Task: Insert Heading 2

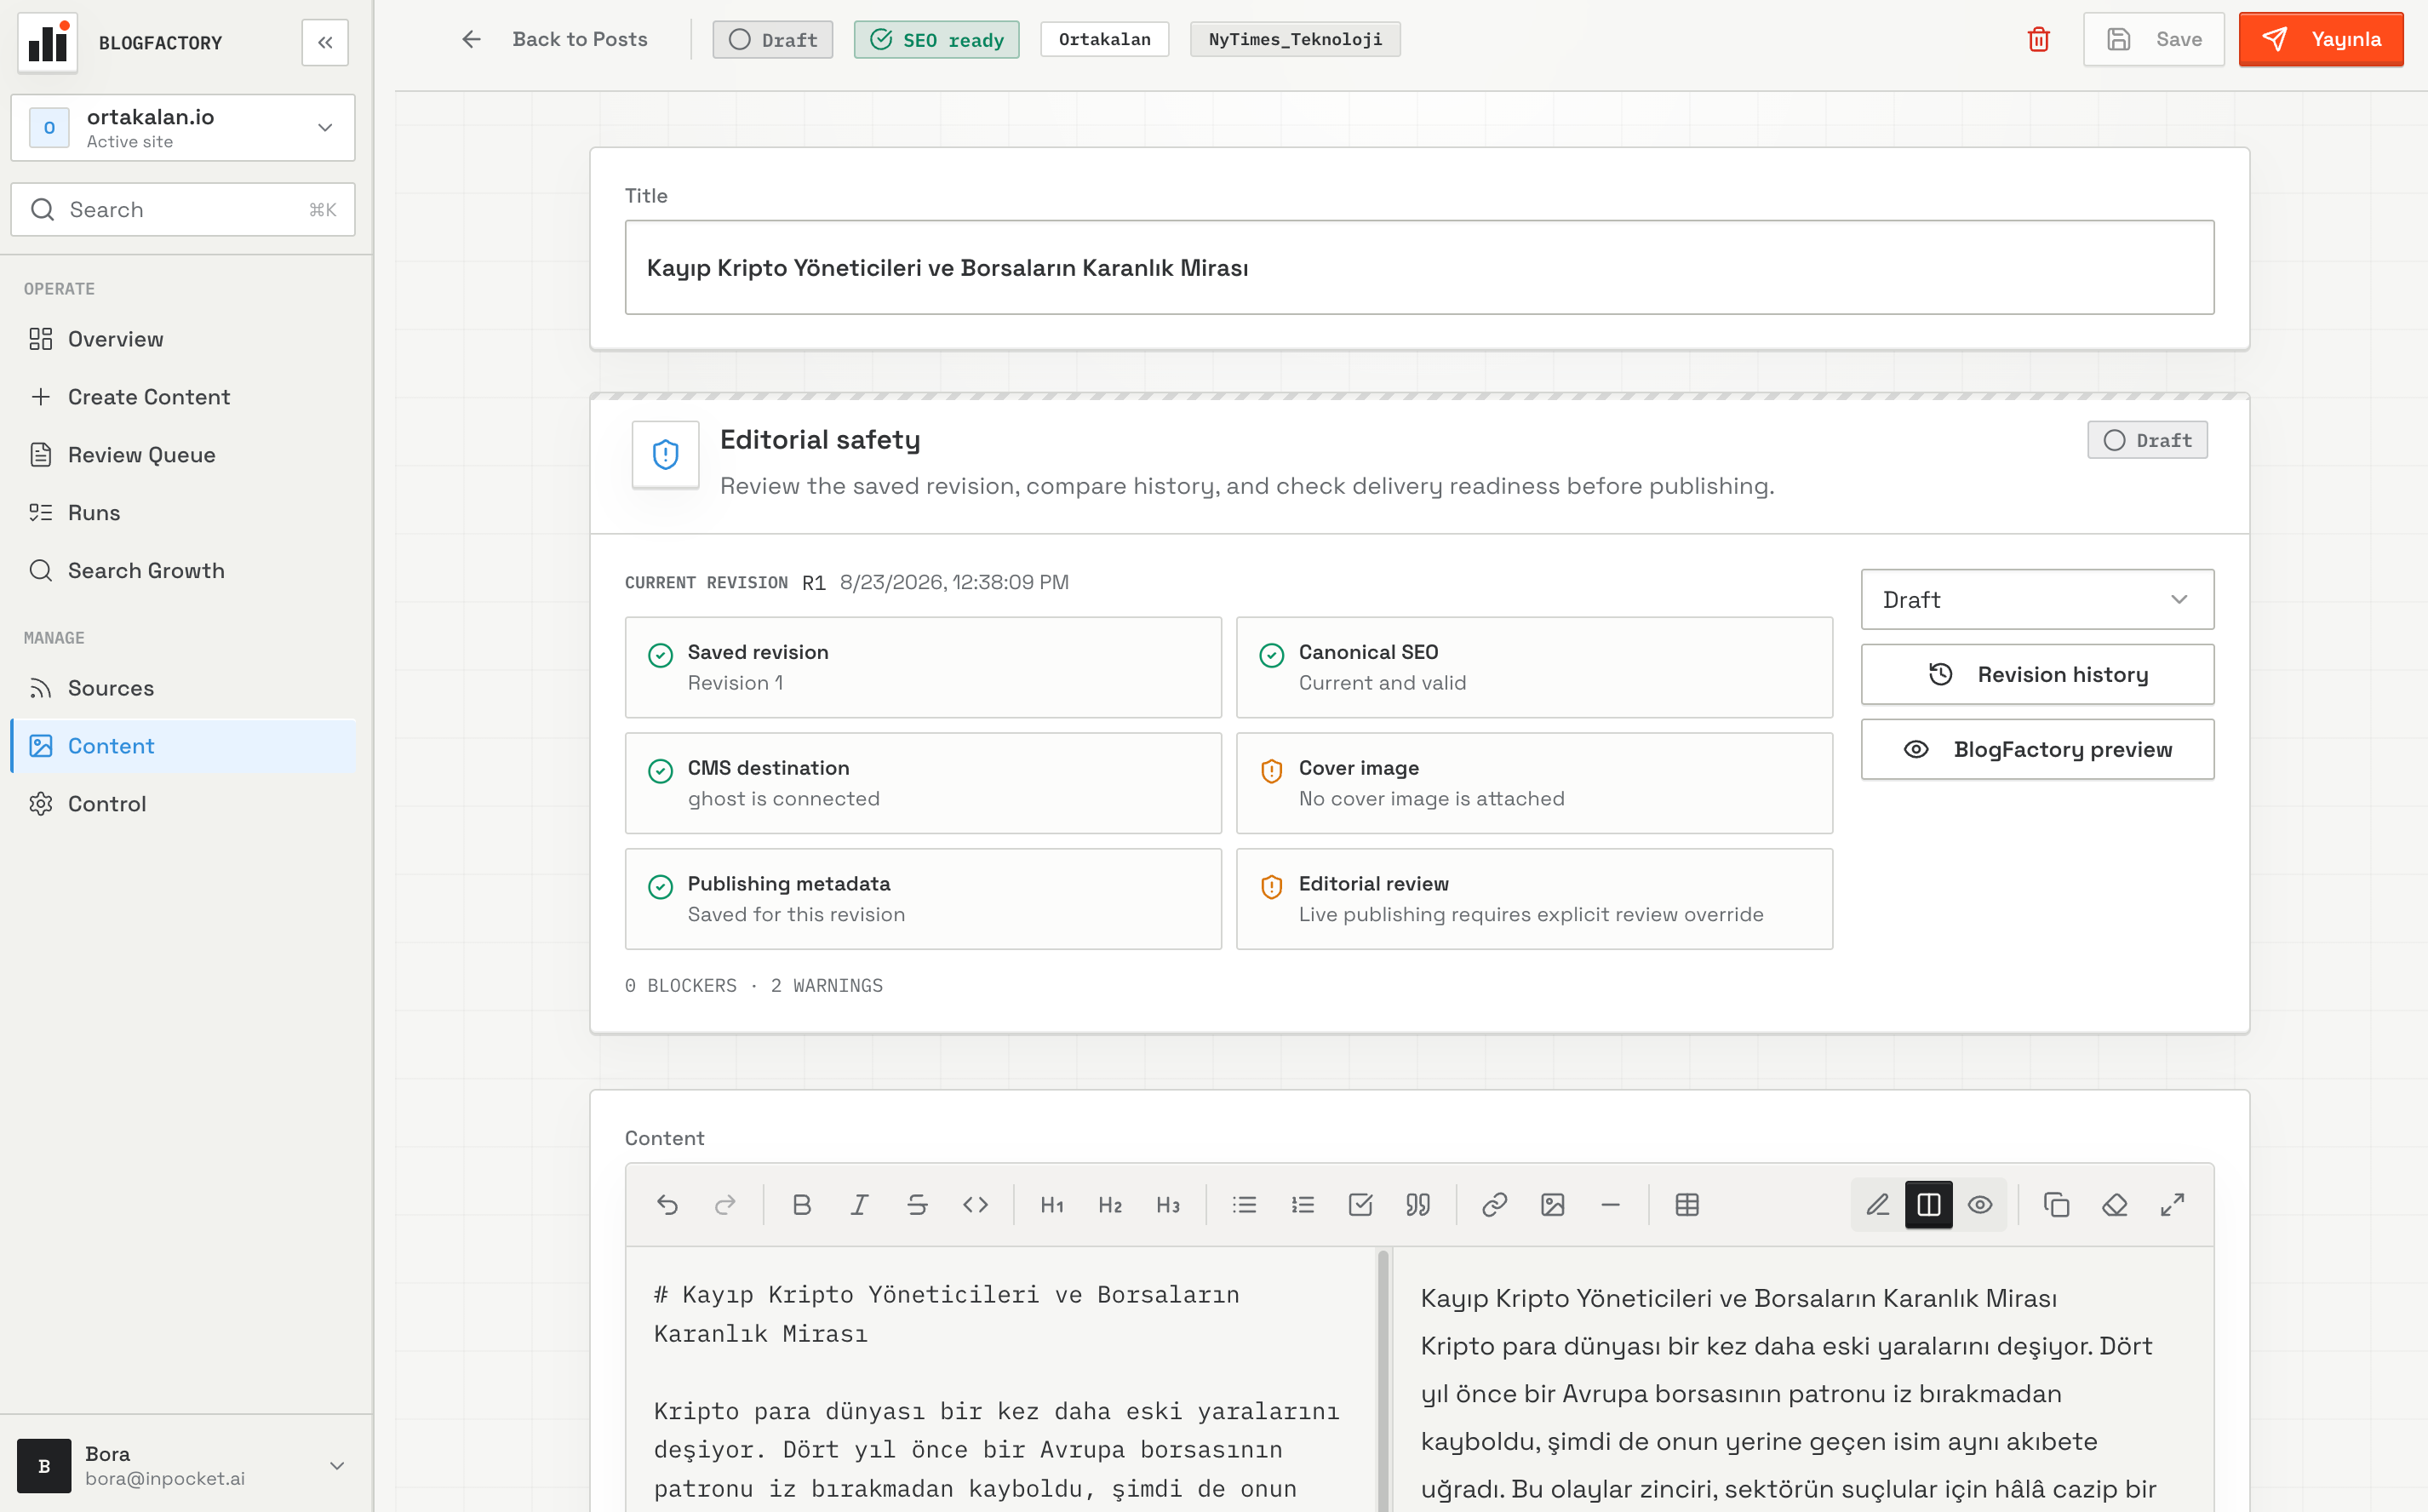Action: 1109,1205
